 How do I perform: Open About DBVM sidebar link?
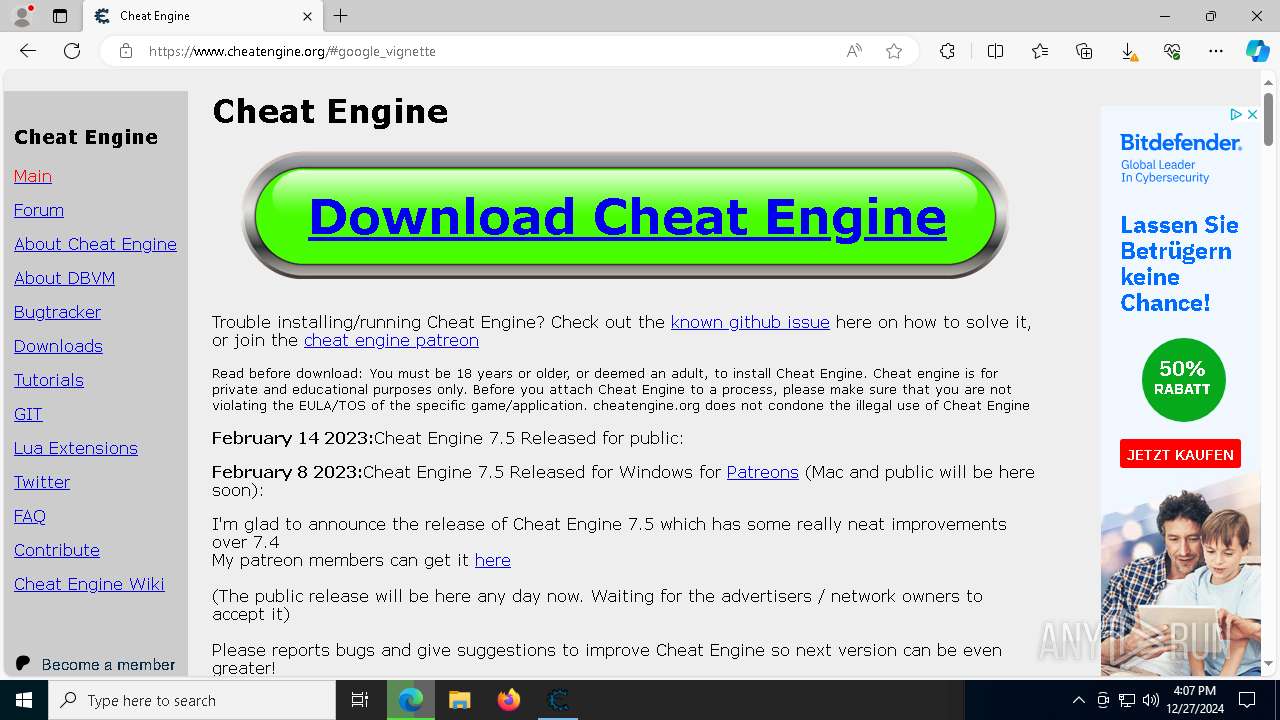64,278
